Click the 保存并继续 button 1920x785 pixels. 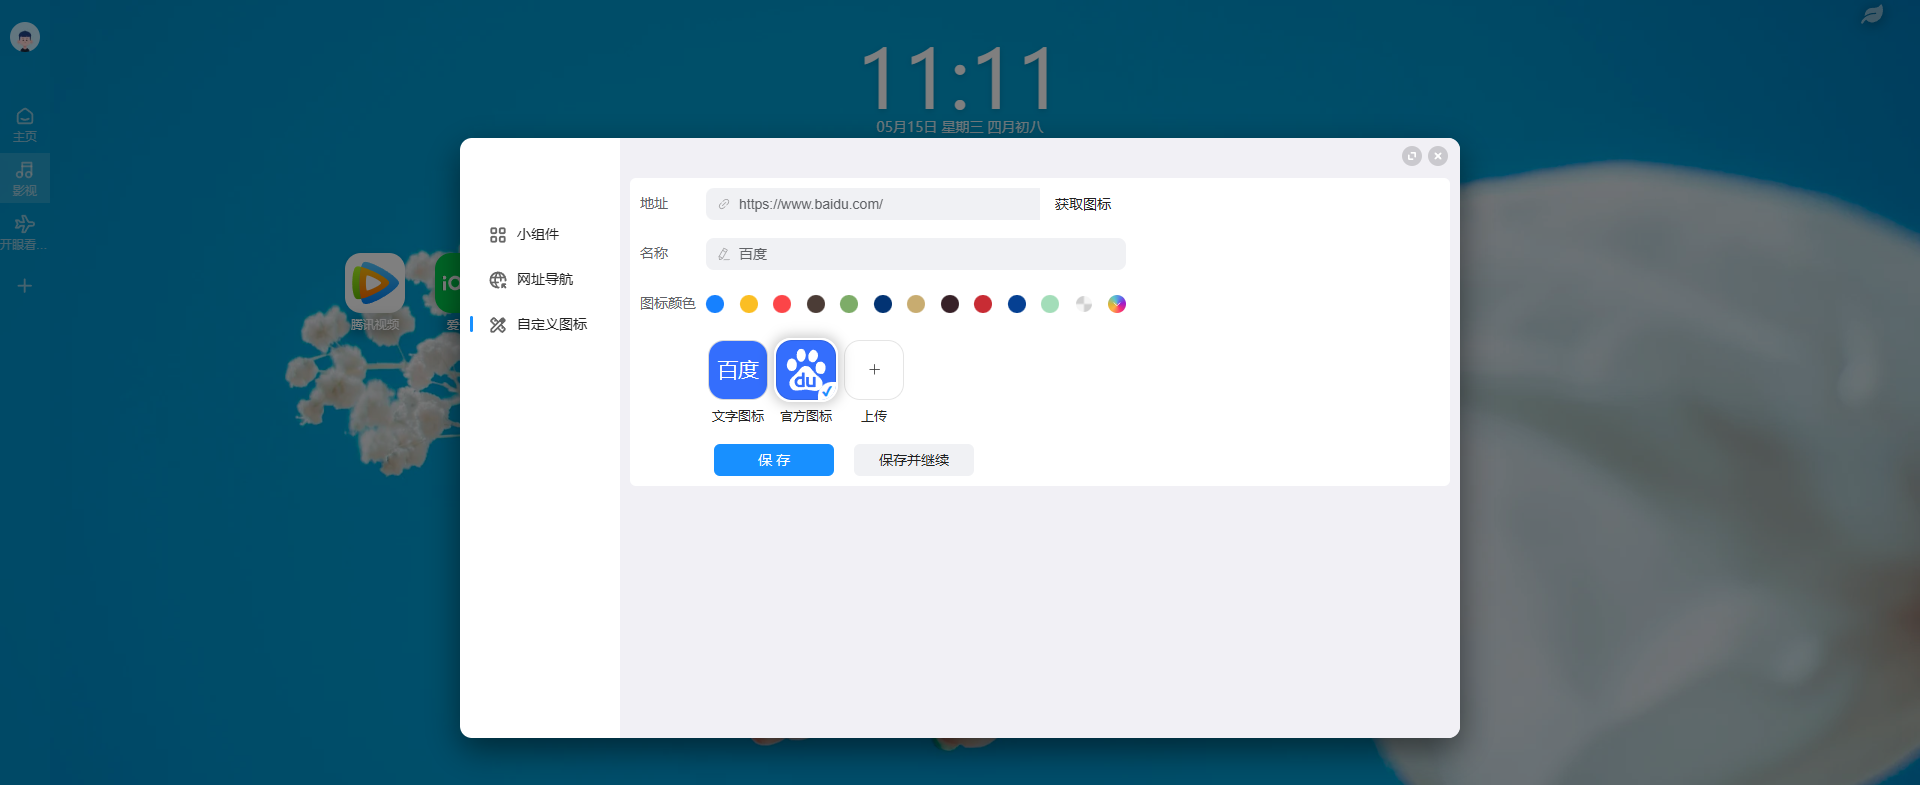click(x=914, y=460)
